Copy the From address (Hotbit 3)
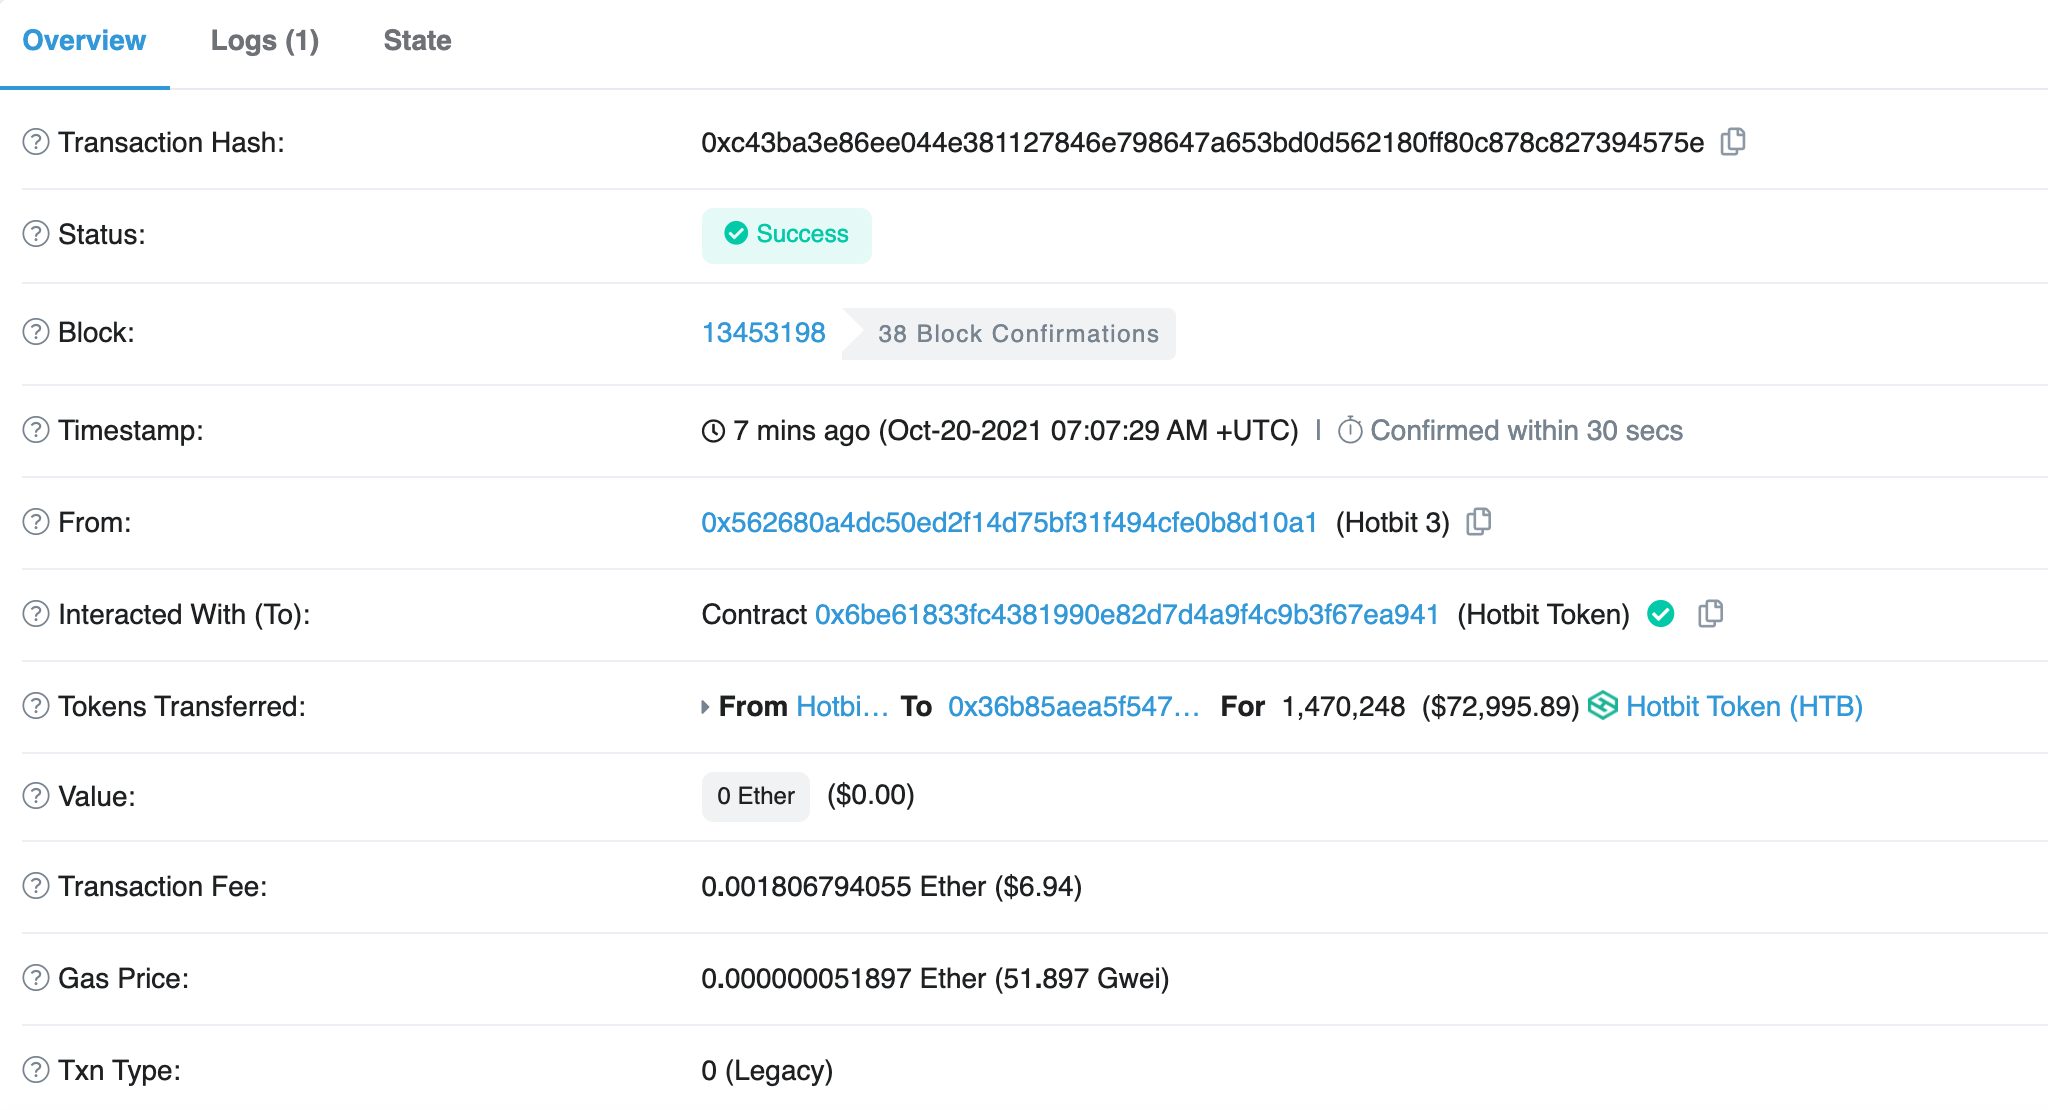2048x1110 pixels. point(1478,522)
